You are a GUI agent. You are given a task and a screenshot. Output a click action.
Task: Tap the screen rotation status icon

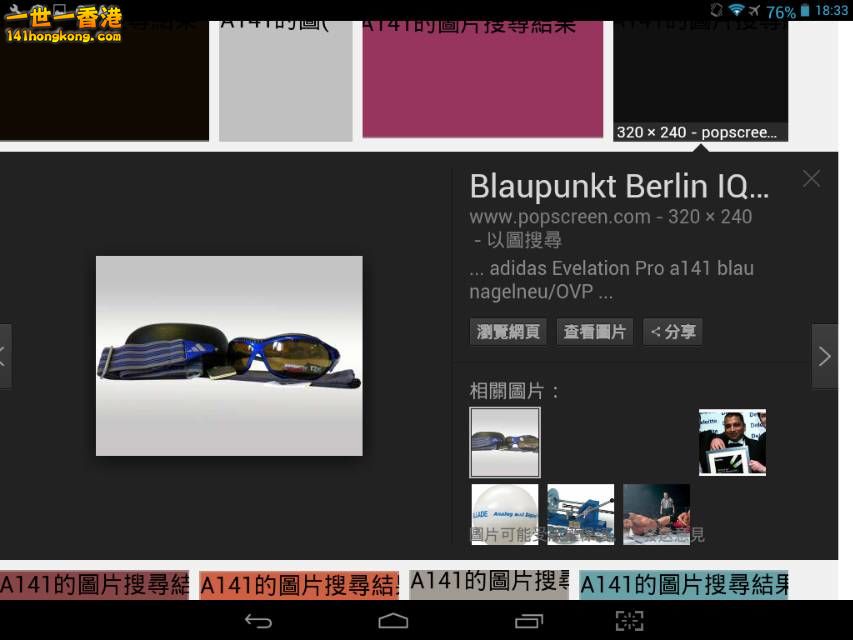coord(716,10)
